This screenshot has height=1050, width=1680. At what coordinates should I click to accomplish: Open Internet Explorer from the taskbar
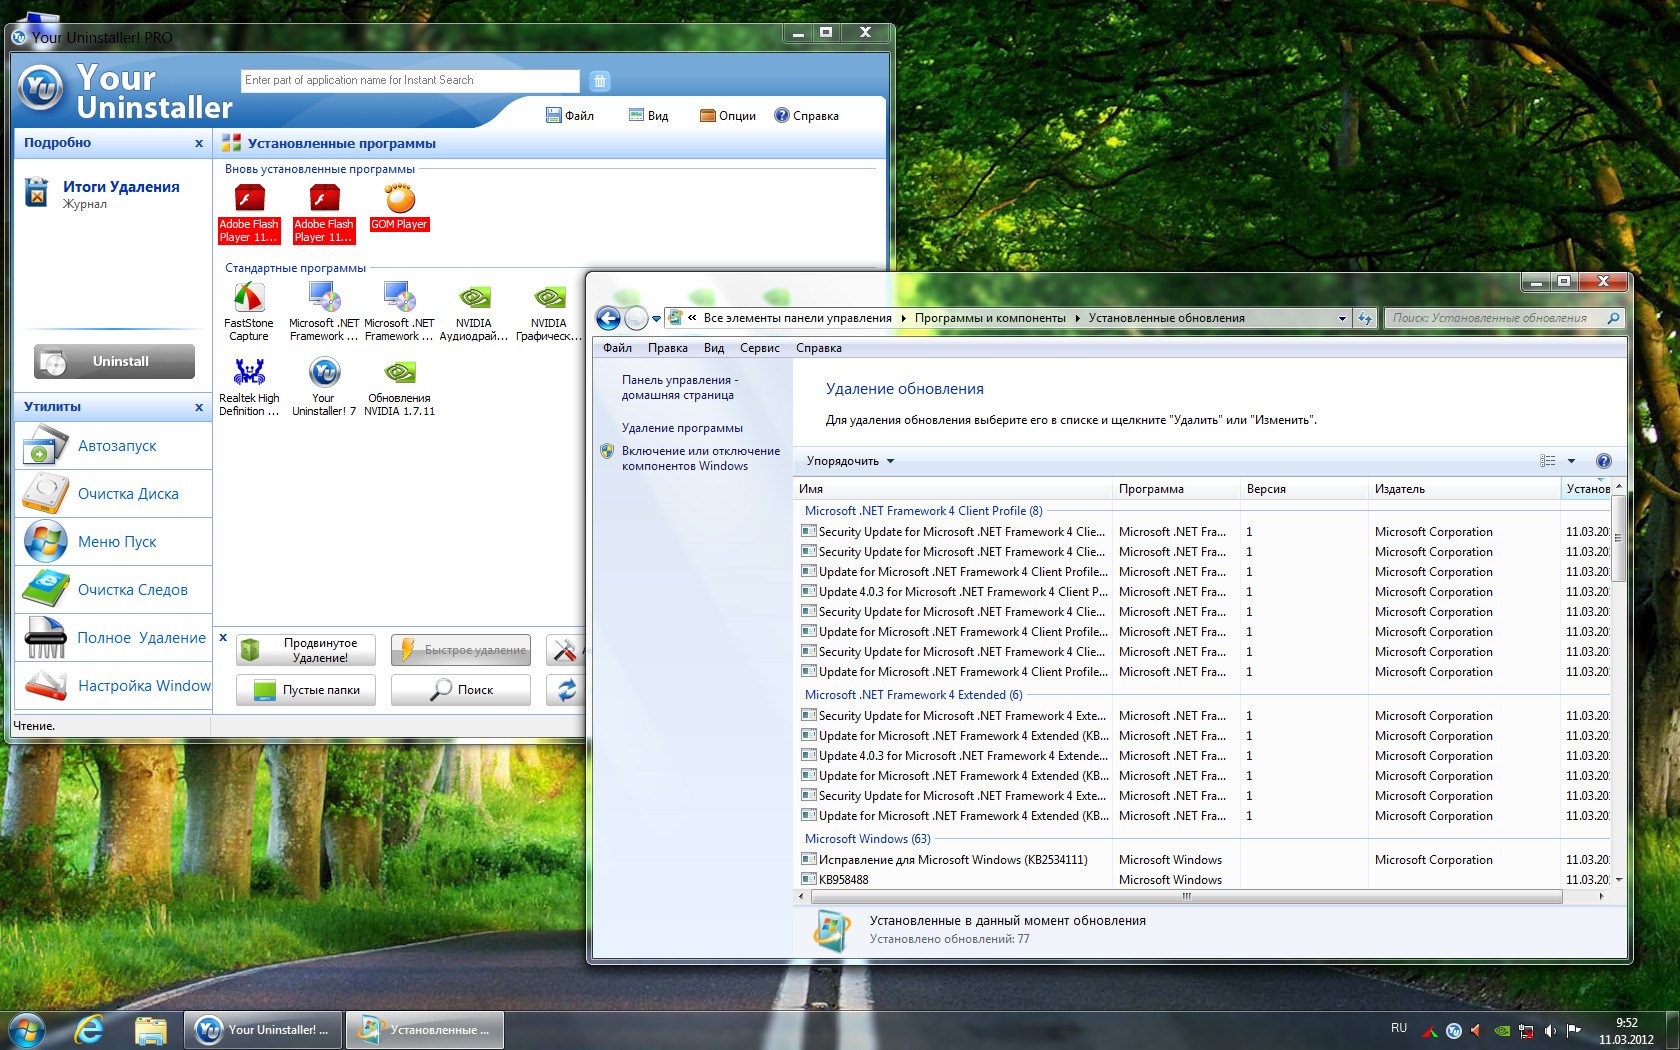89,1029
